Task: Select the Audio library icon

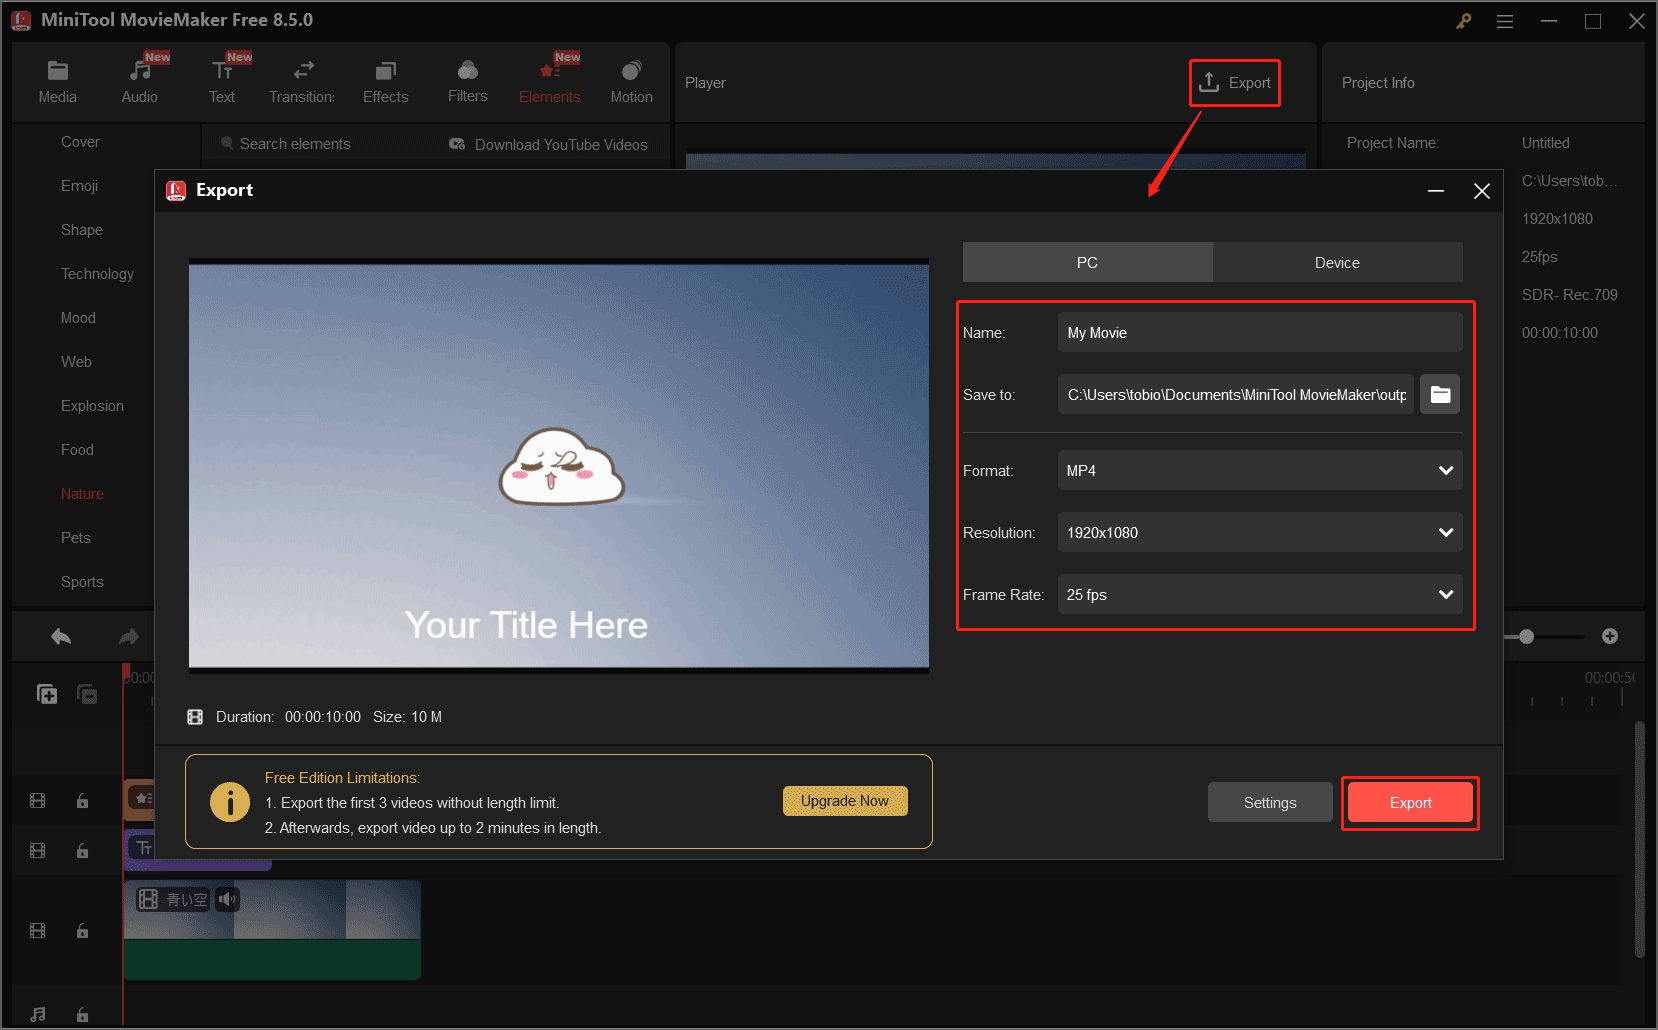Action: (139, 80)
